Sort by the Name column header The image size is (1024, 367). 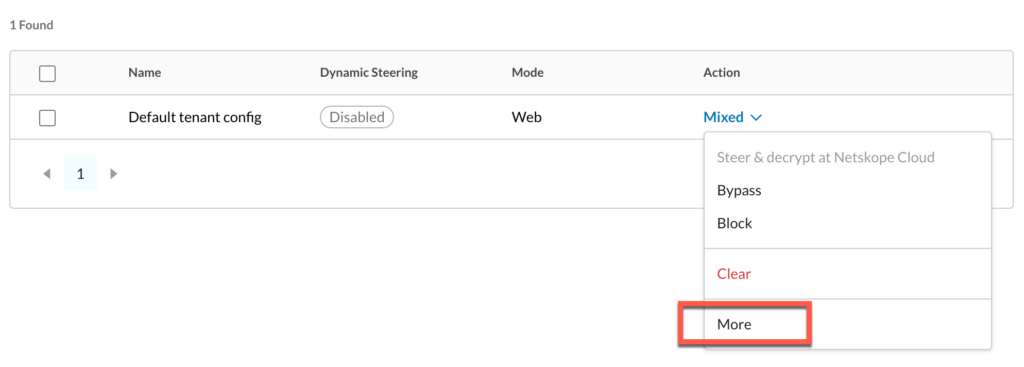[x=145, y=73]
